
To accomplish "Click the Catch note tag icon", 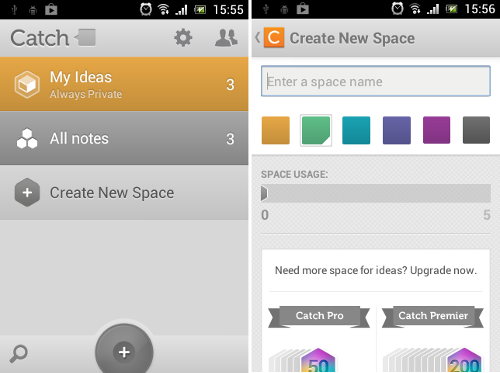I will tap(85, 37).
